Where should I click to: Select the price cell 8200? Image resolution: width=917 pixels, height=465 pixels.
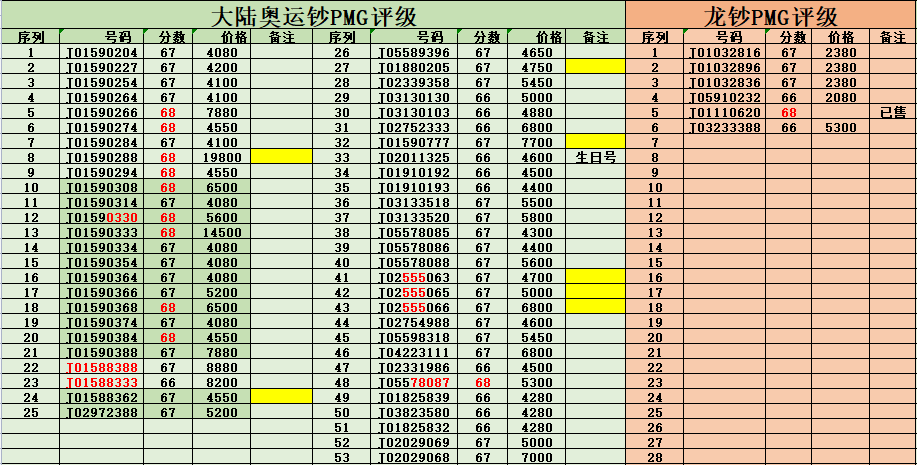pyautogui.click(x=222, y=383)
